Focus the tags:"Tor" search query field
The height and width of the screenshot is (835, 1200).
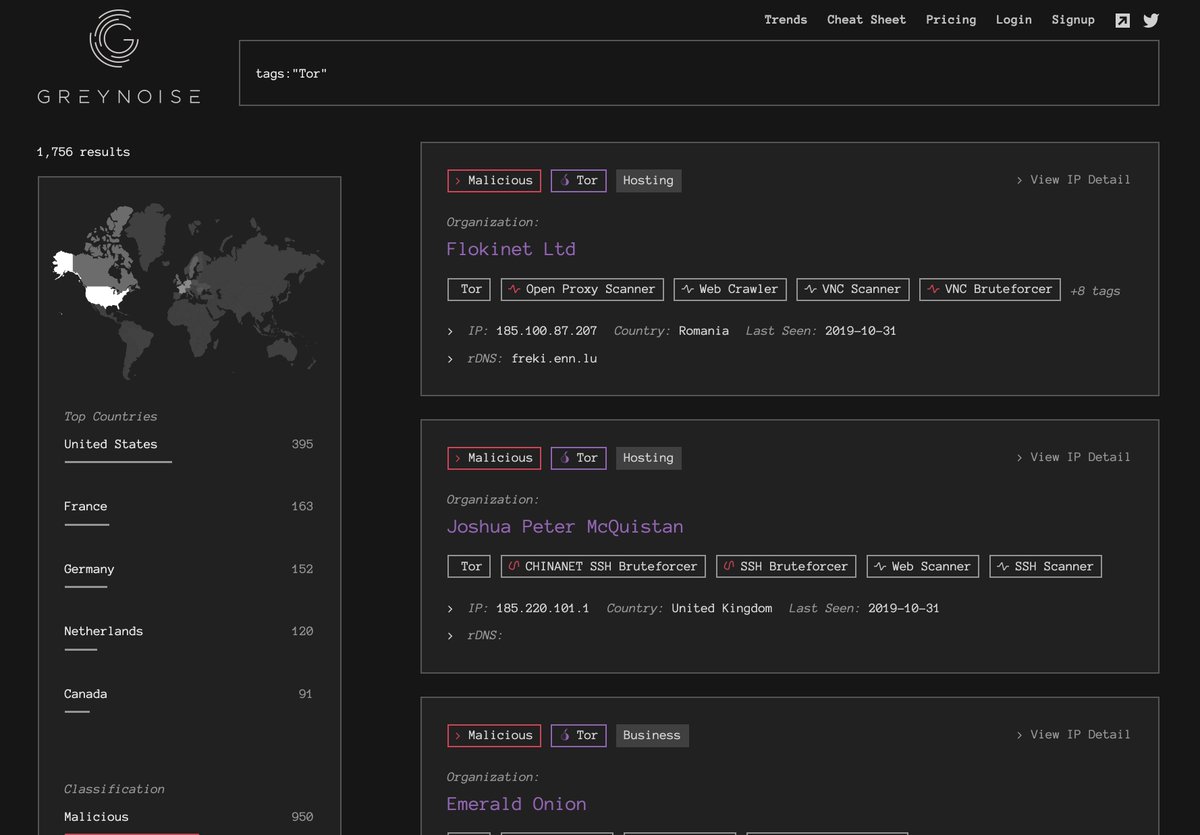699,73
